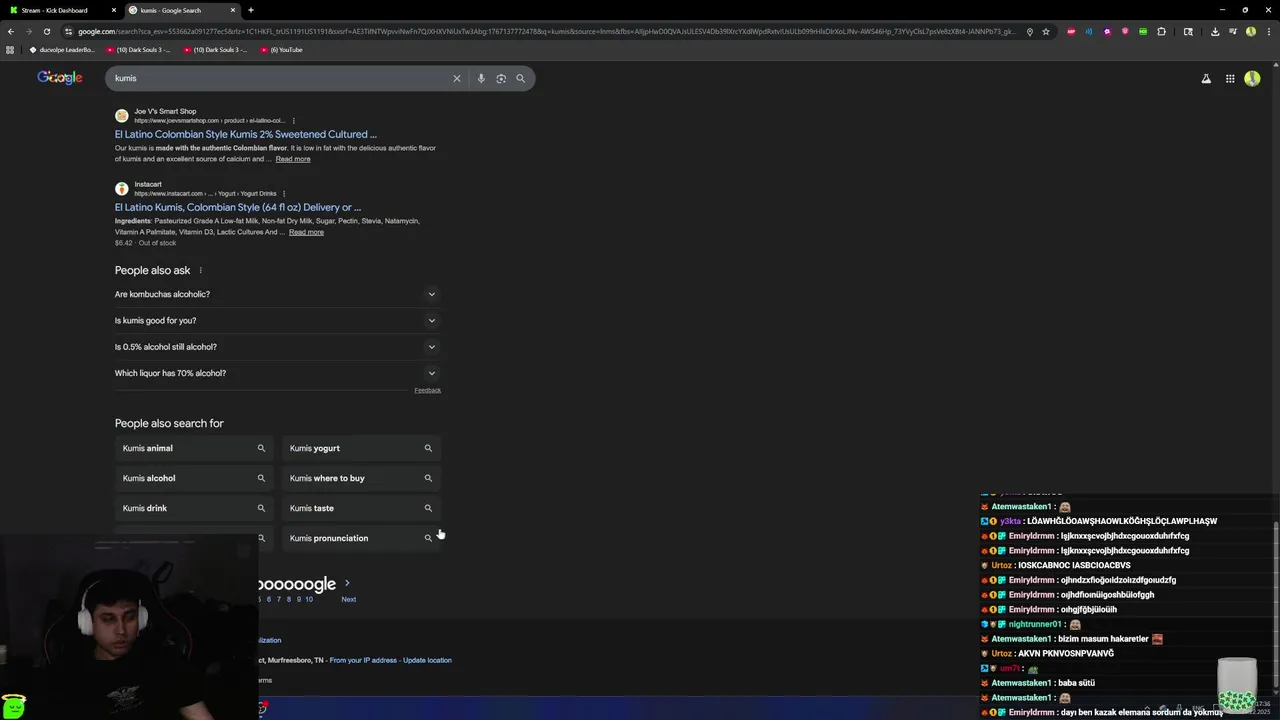Submit search with the magnifier icon
This screenshot has width=1280, height=720.
tap(520, 78)
